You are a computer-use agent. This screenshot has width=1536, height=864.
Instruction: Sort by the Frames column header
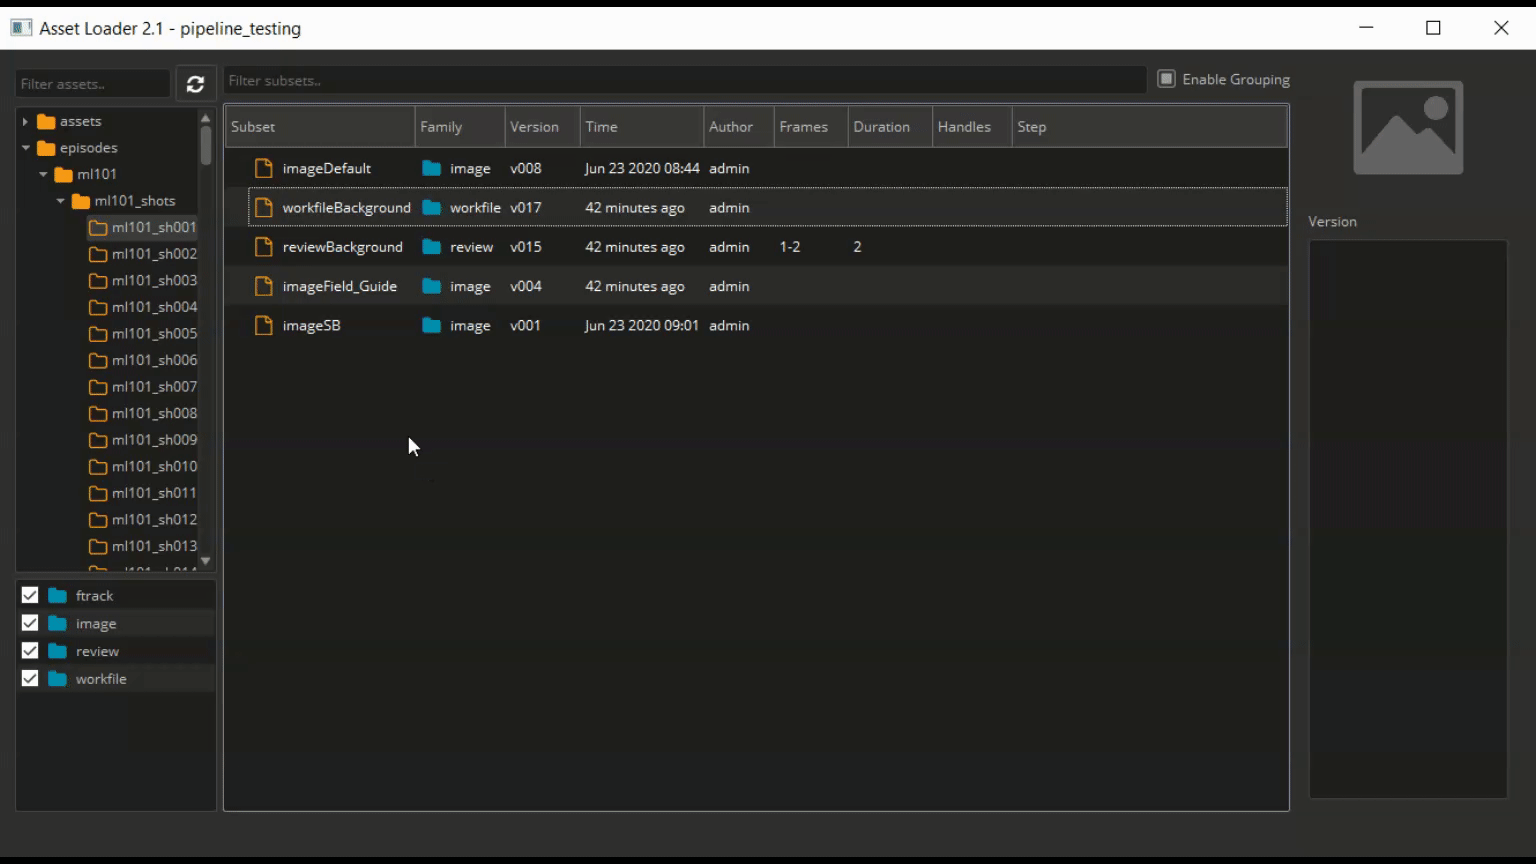[811, 127]
